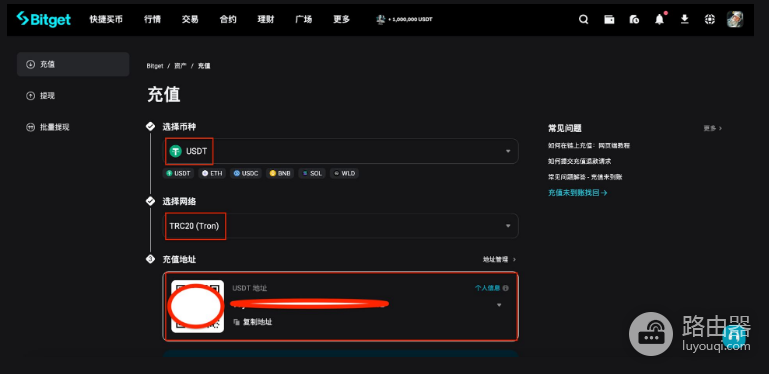Click the deposit QR code image
This screenshot has width=769, height=374.
(x=198, y=306)
